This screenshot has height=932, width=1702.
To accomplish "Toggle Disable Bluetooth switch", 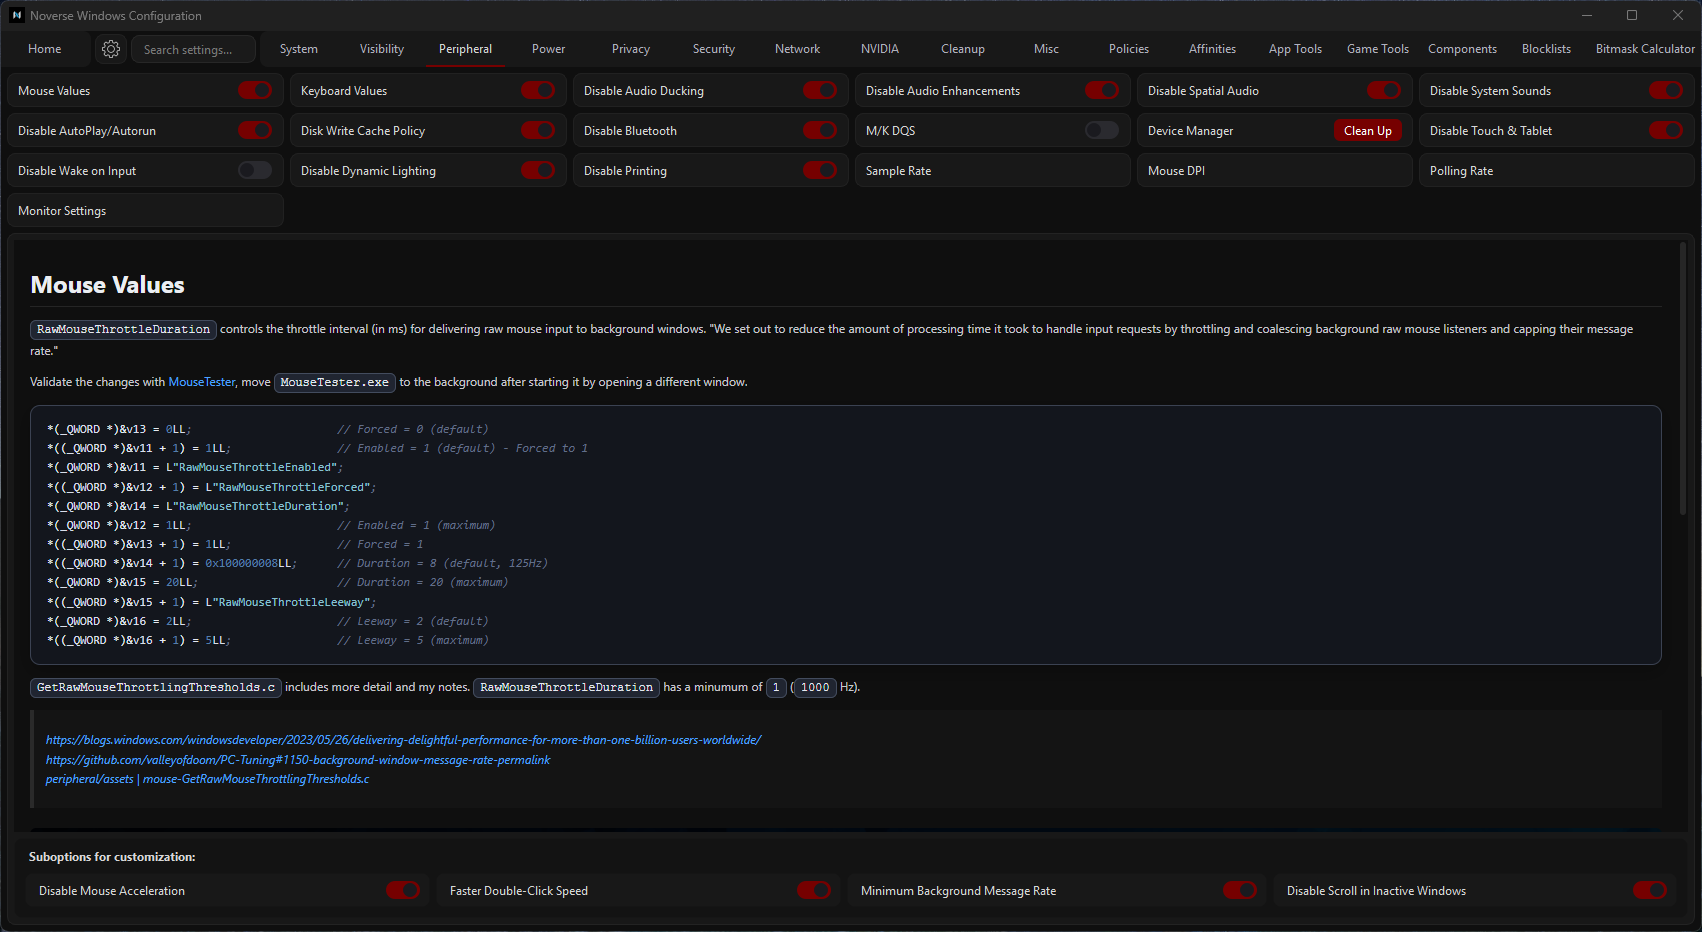I will 819,131.
